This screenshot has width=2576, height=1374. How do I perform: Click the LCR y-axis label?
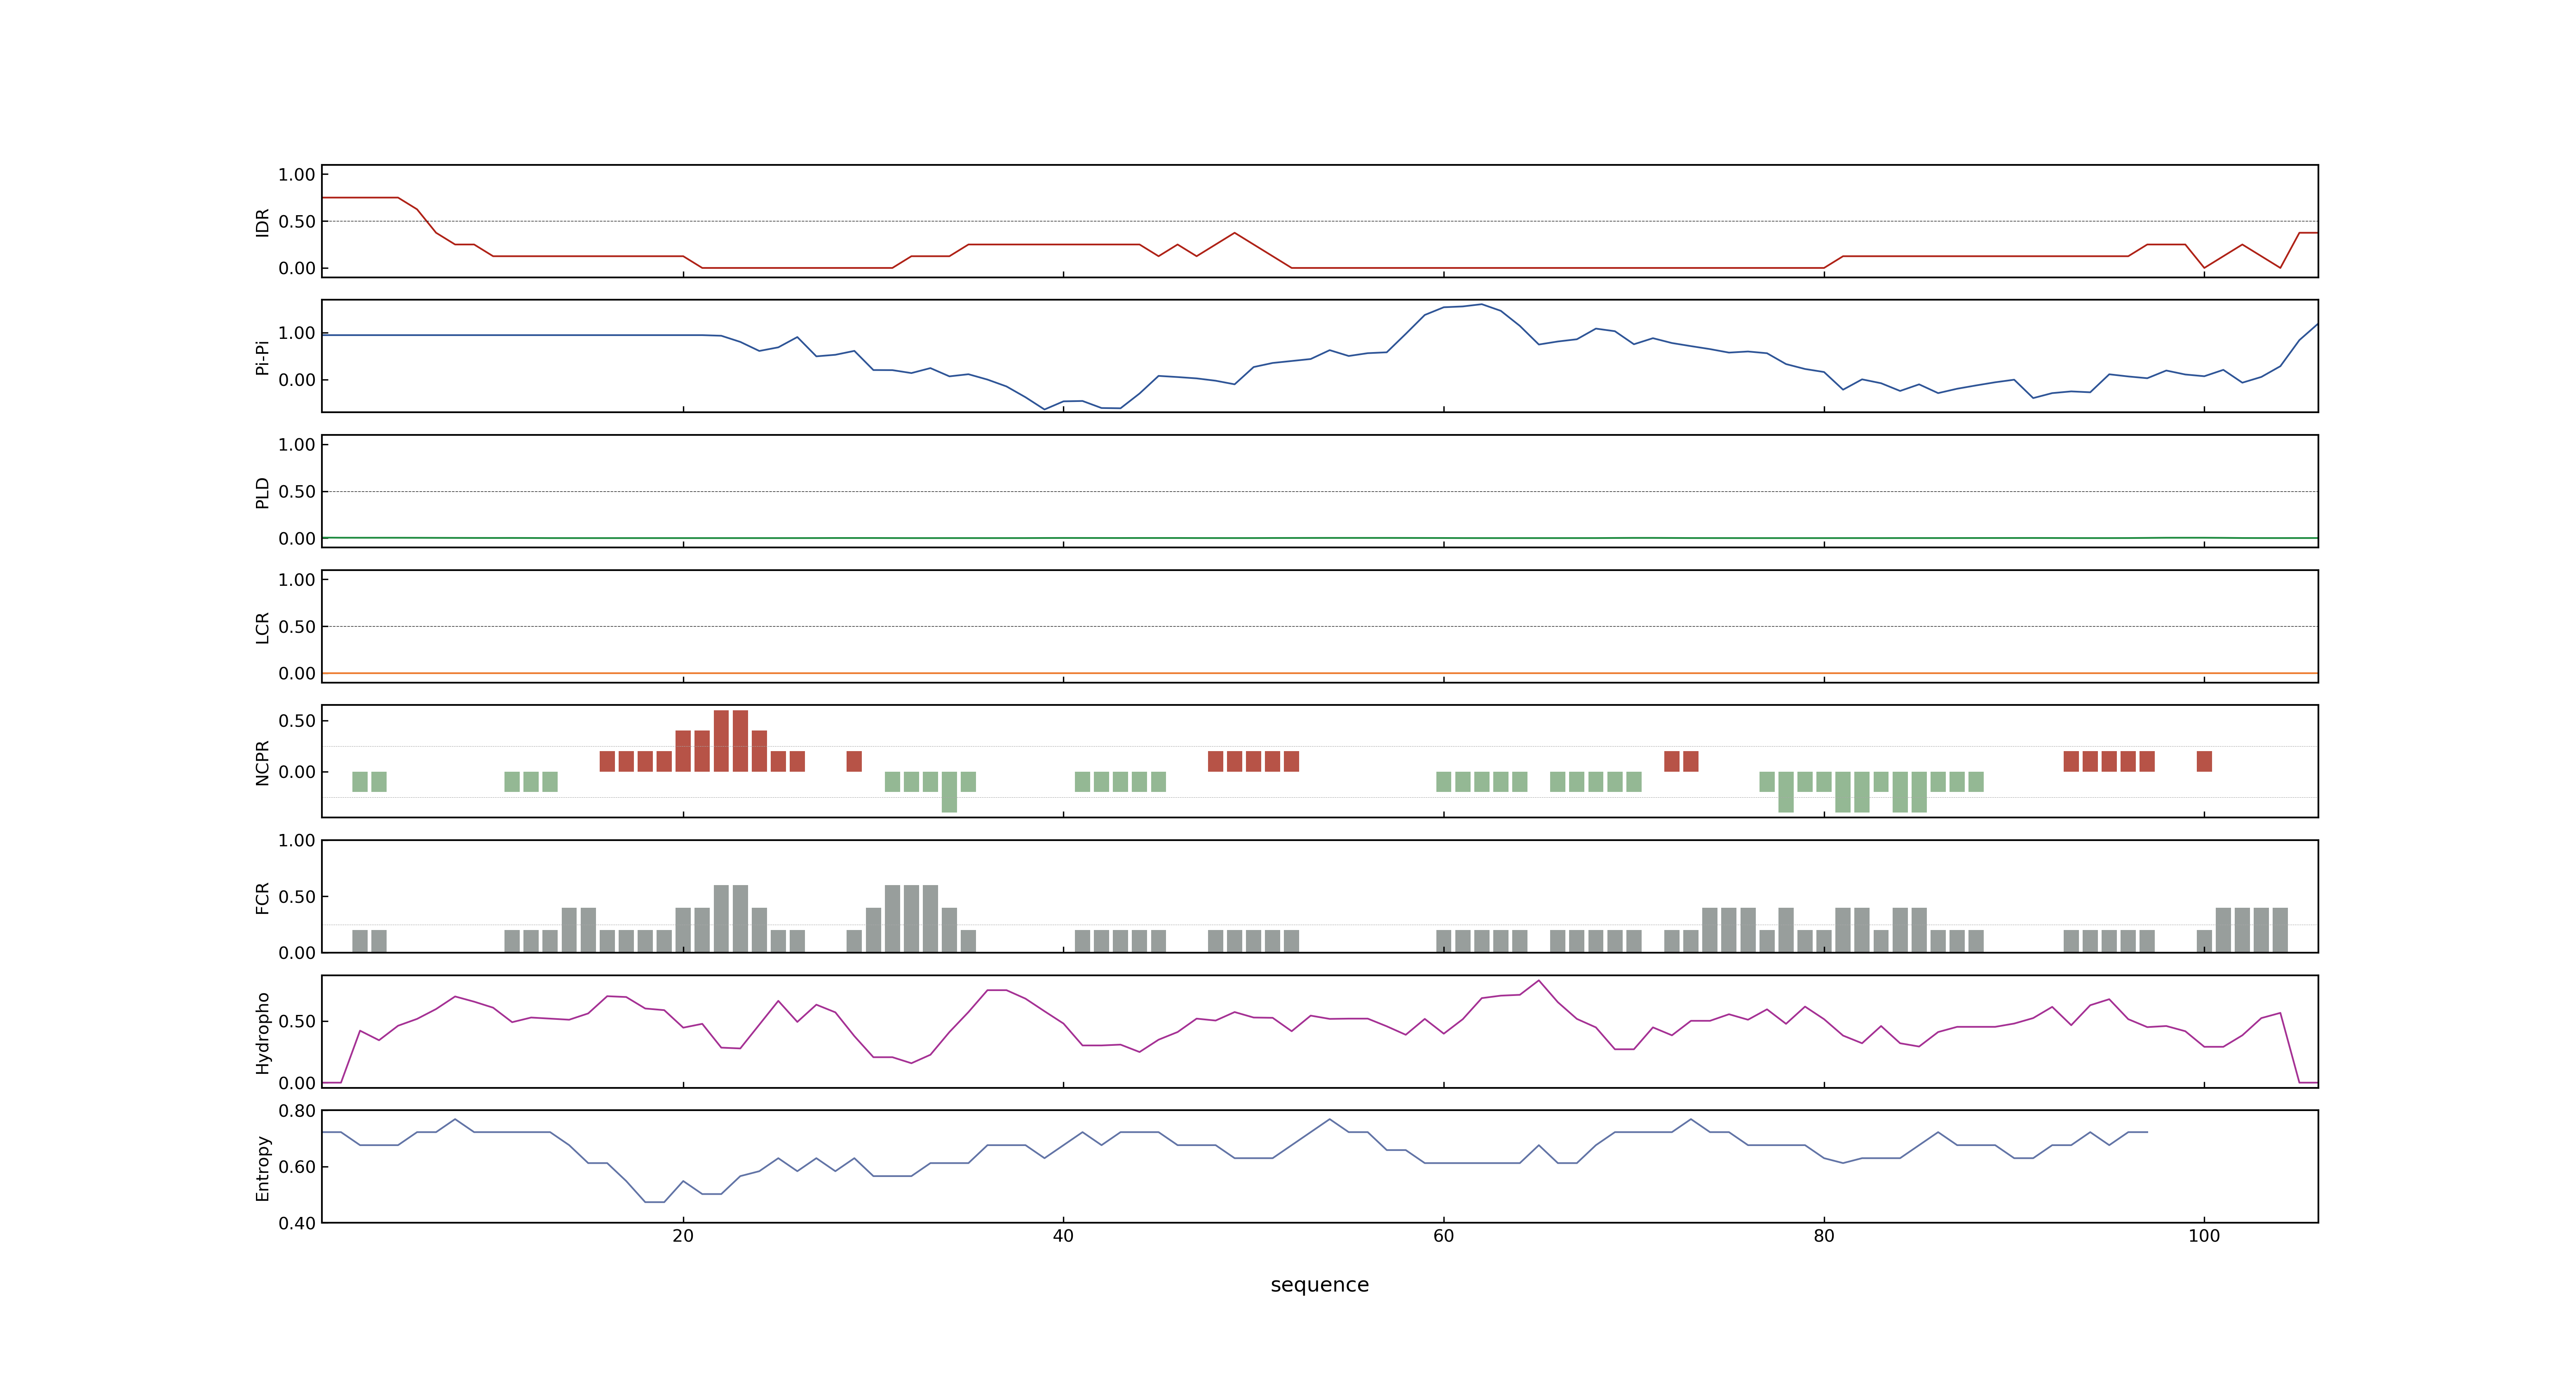click(263, 627)
